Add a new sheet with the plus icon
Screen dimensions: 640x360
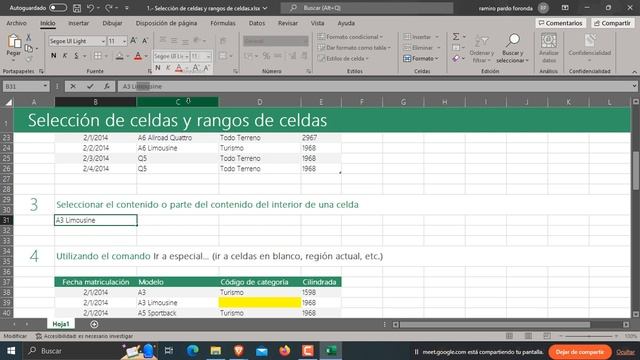coord(94,324)
